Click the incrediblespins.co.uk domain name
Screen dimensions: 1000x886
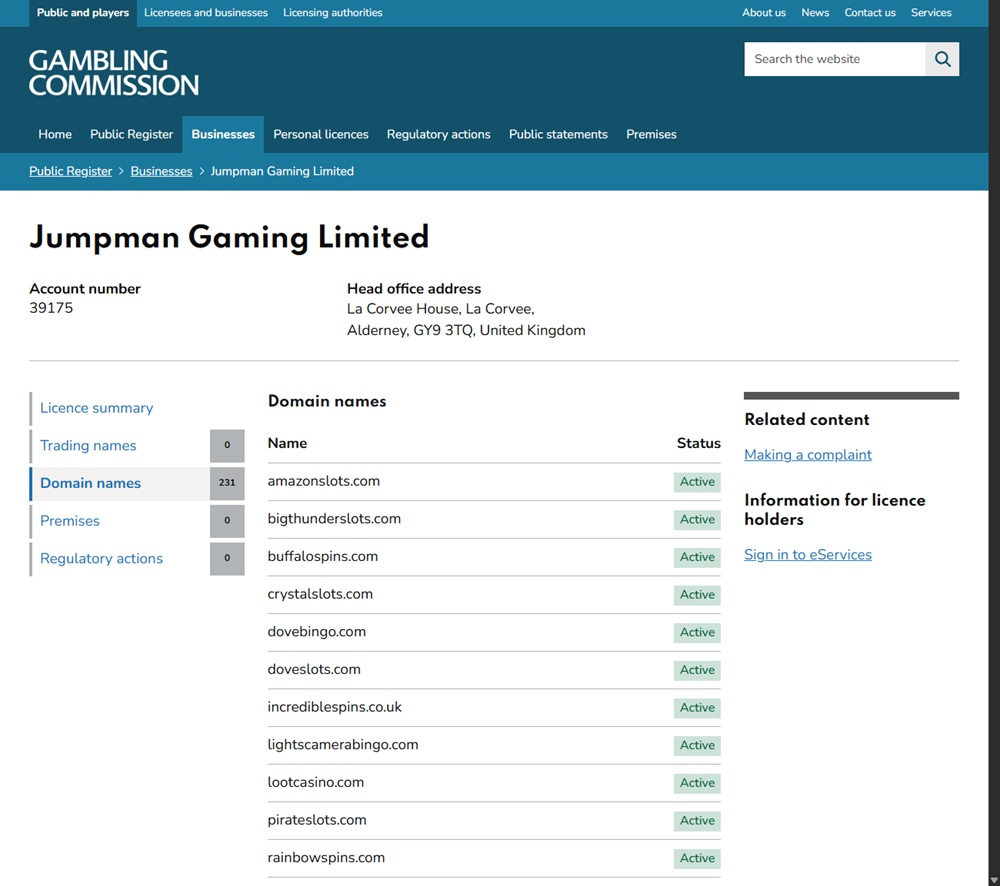pos(335,707)
